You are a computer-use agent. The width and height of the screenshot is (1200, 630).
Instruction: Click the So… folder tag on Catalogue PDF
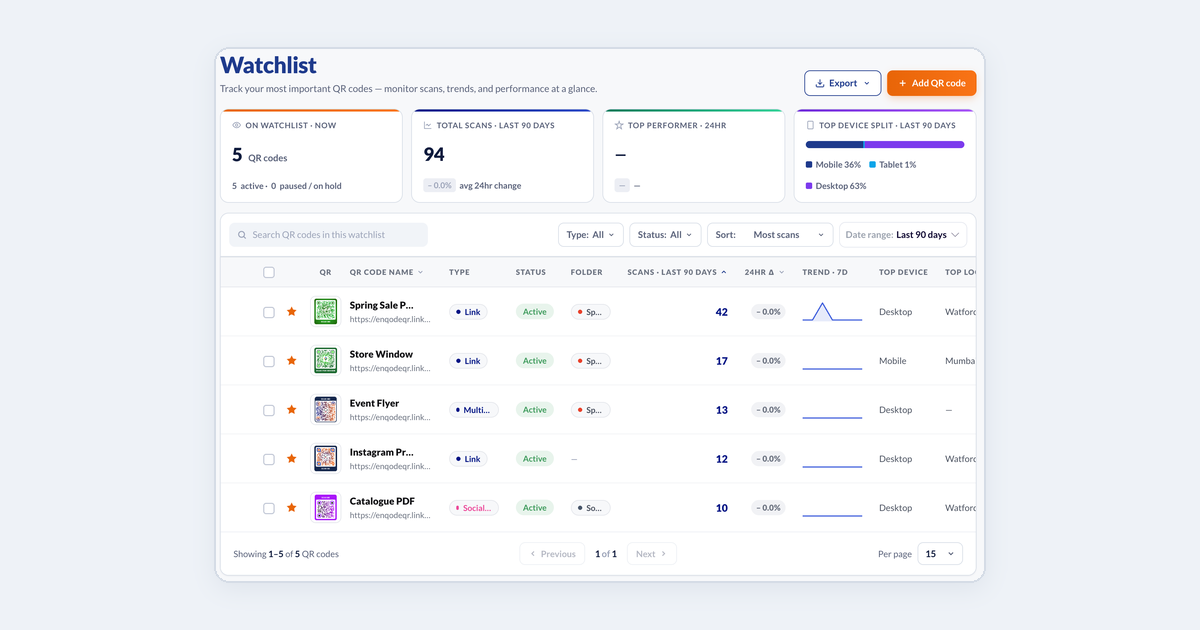590,508
